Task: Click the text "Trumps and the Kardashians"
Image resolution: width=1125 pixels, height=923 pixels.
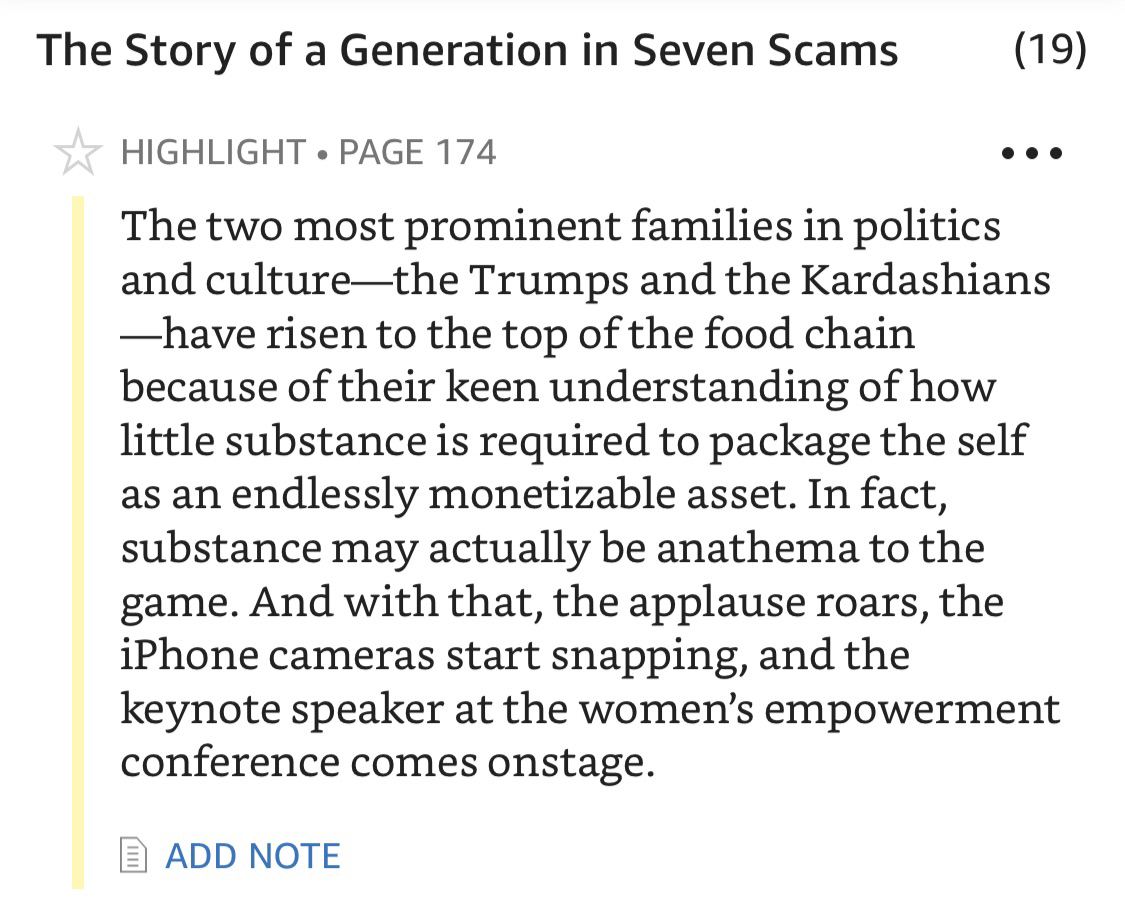Action: point(759,280)
